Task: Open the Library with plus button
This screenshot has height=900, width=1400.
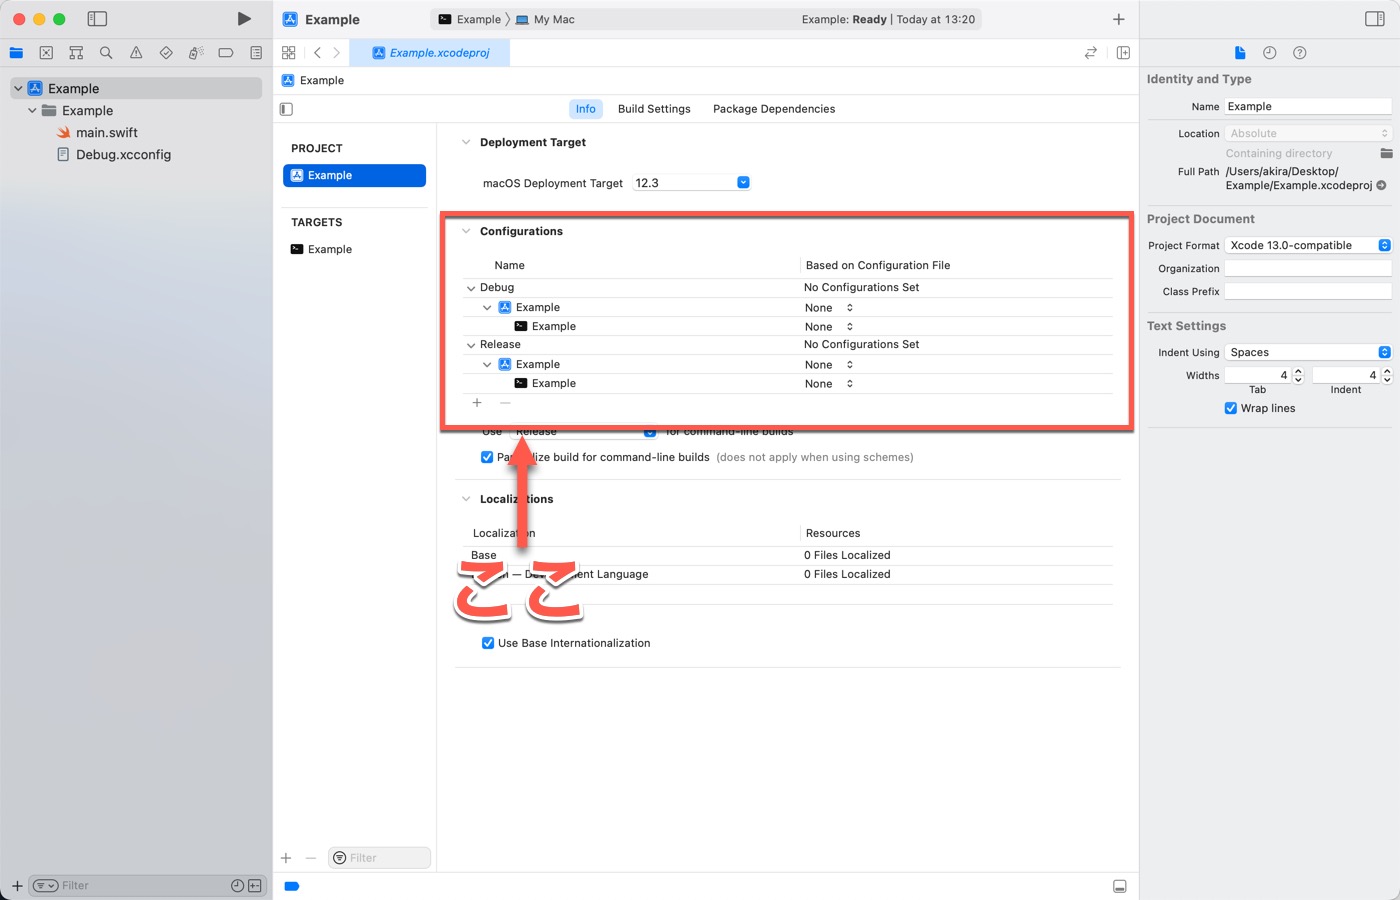Action: pyautogui.click(x=1119, y=19)
